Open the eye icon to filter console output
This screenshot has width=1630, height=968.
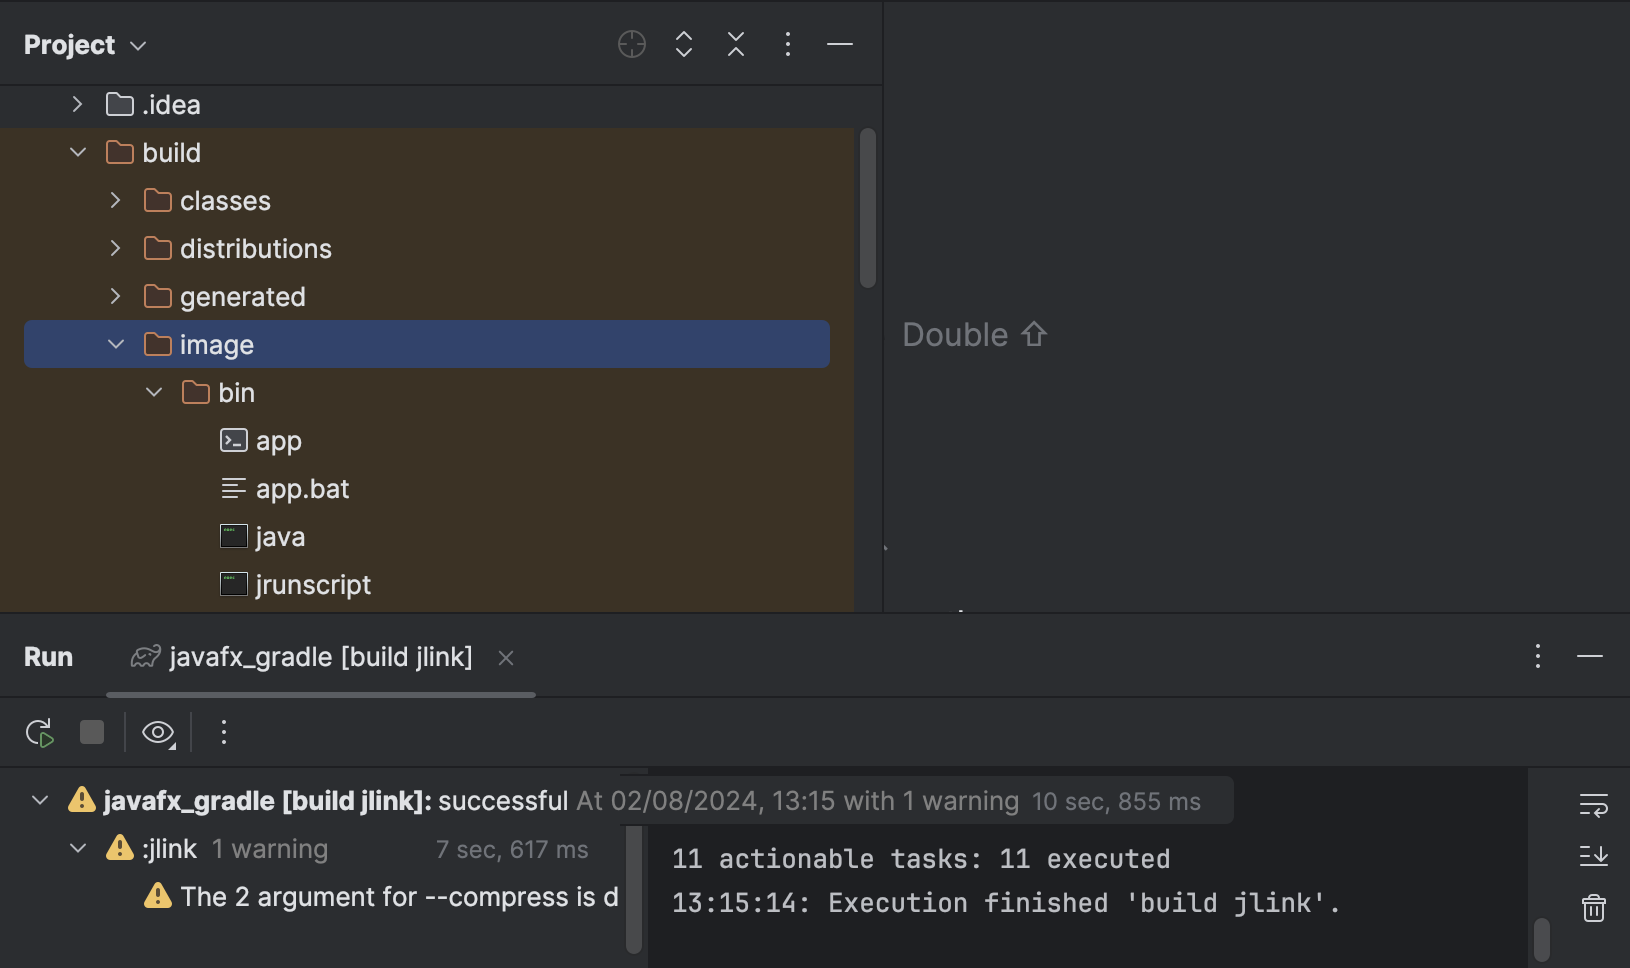(156, 732)
